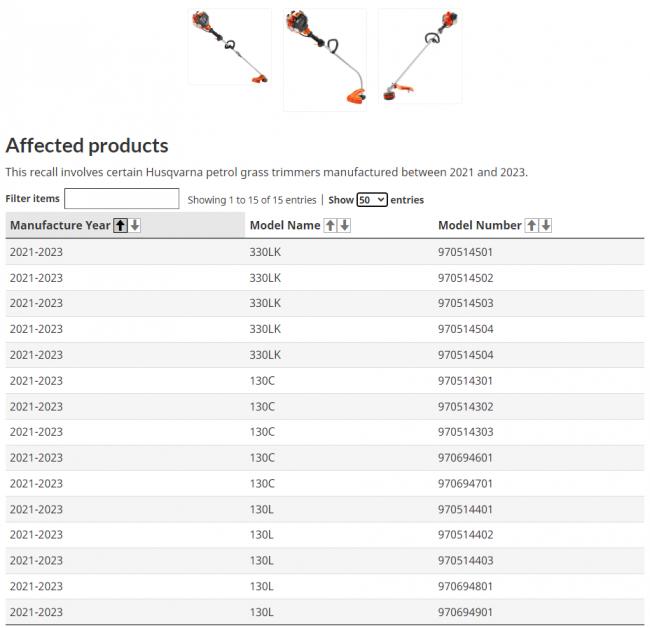Select model number 970514402
This screenshot has width=650, height=628.
pyautogui.click(x=466, y=535)
